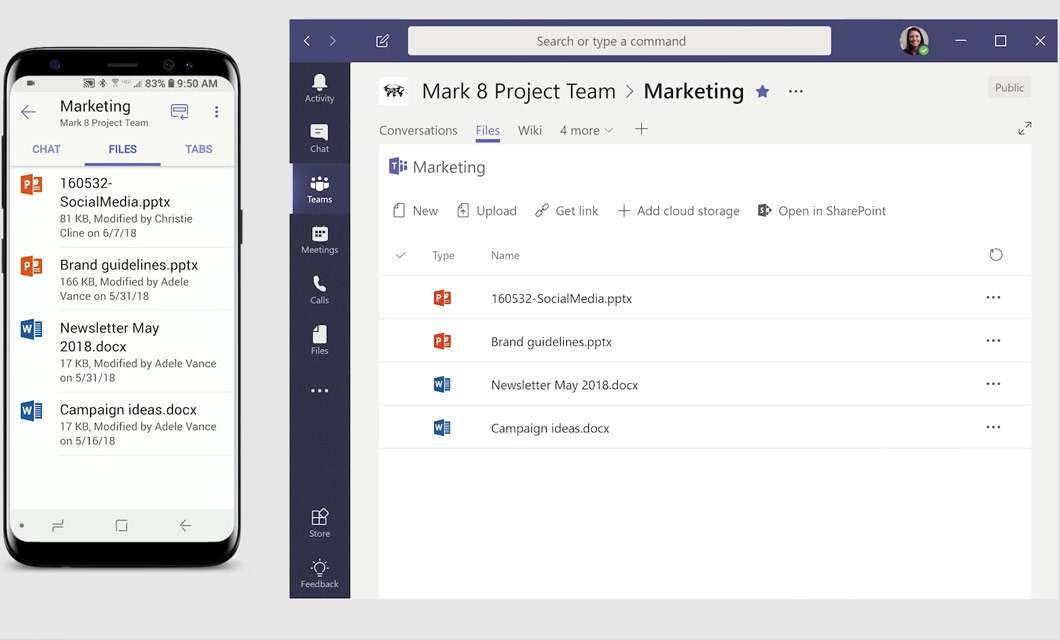Click the Feedback lightbulb icon

pyautogui.click(x=319, y=573)
